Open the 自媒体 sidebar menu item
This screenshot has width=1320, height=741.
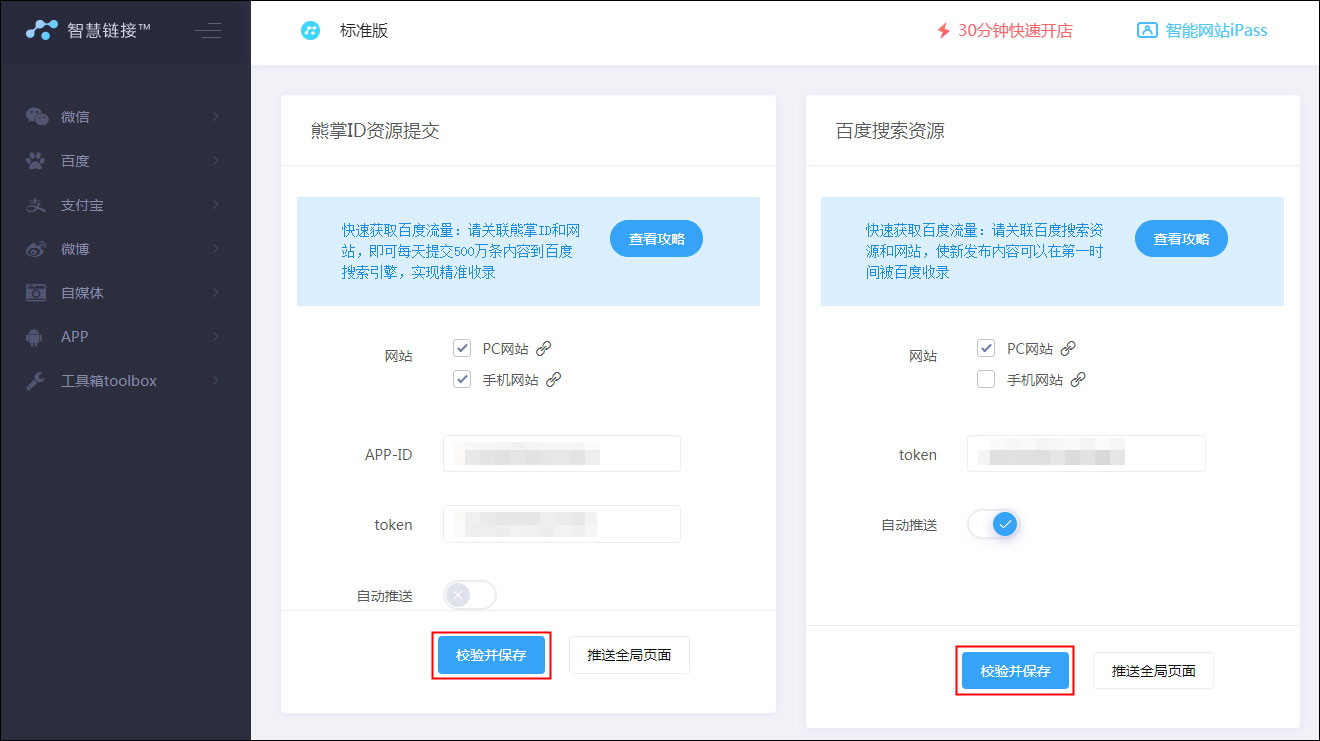pyautogui.click(x=125, y=293)
